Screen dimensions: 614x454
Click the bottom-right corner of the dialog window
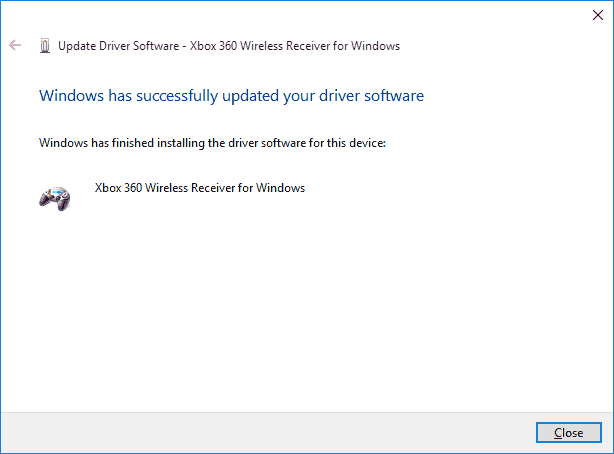click(610, 450)
